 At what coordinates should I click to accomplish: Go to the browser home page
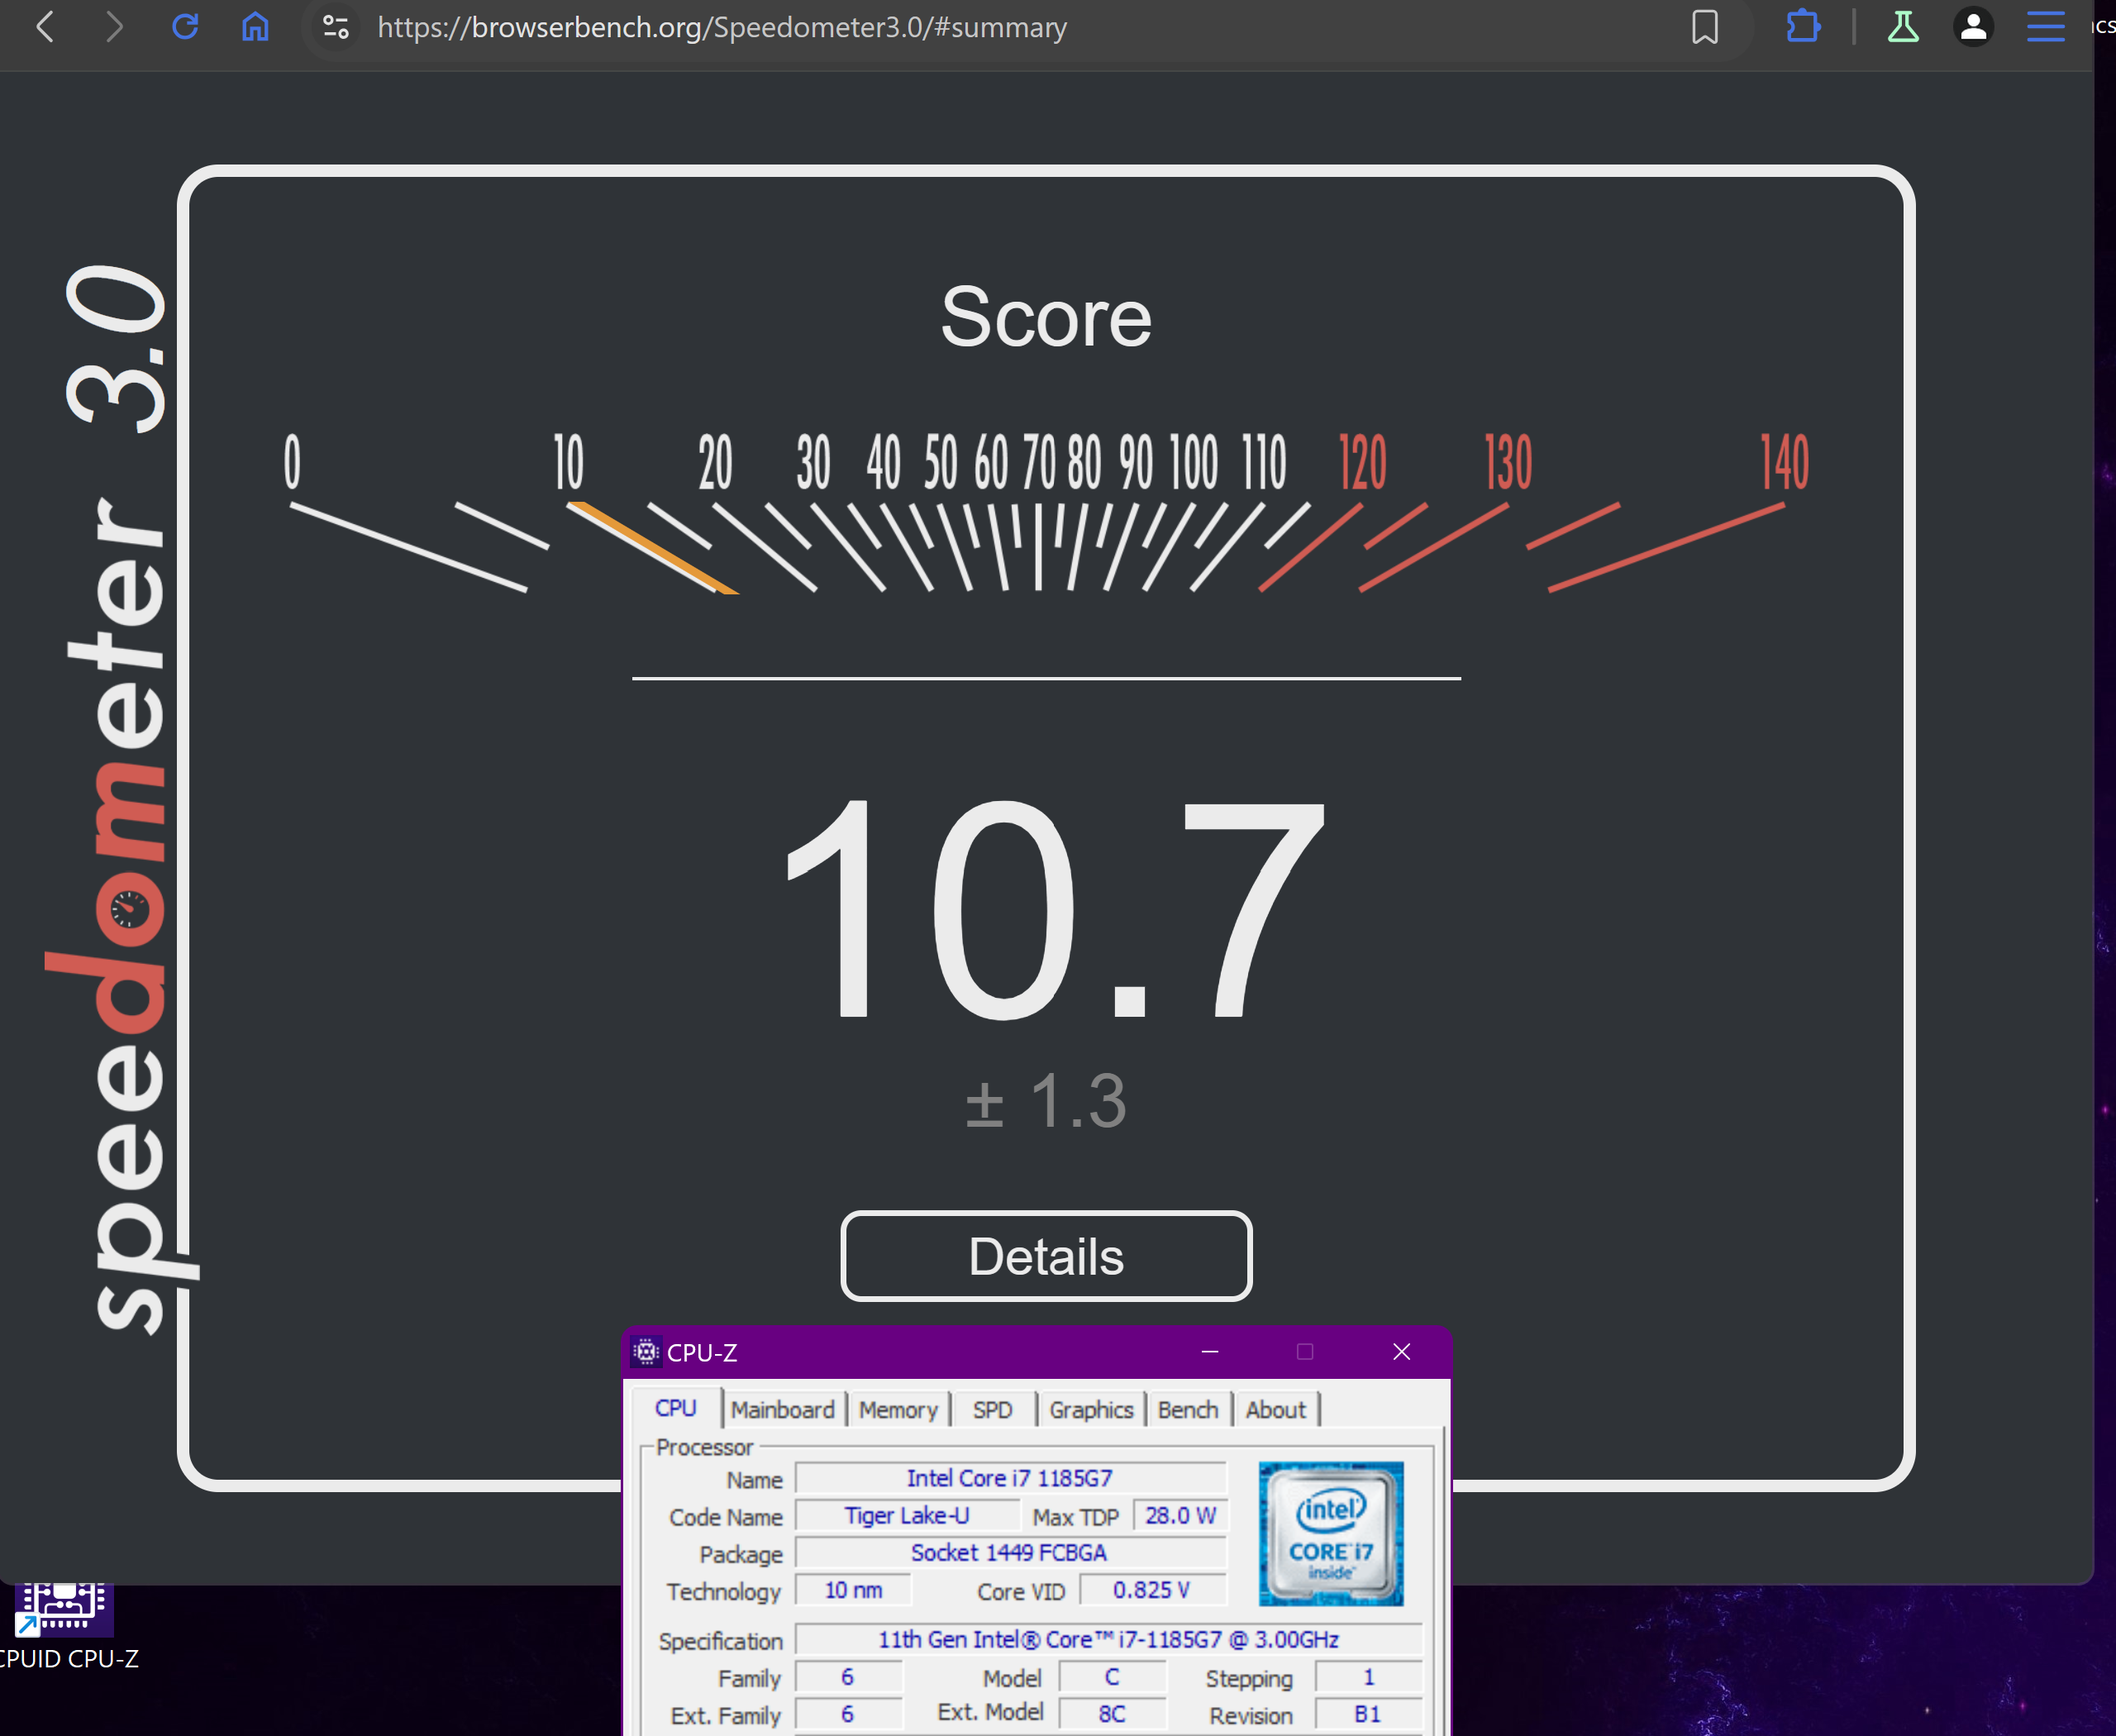click(255, 27)
